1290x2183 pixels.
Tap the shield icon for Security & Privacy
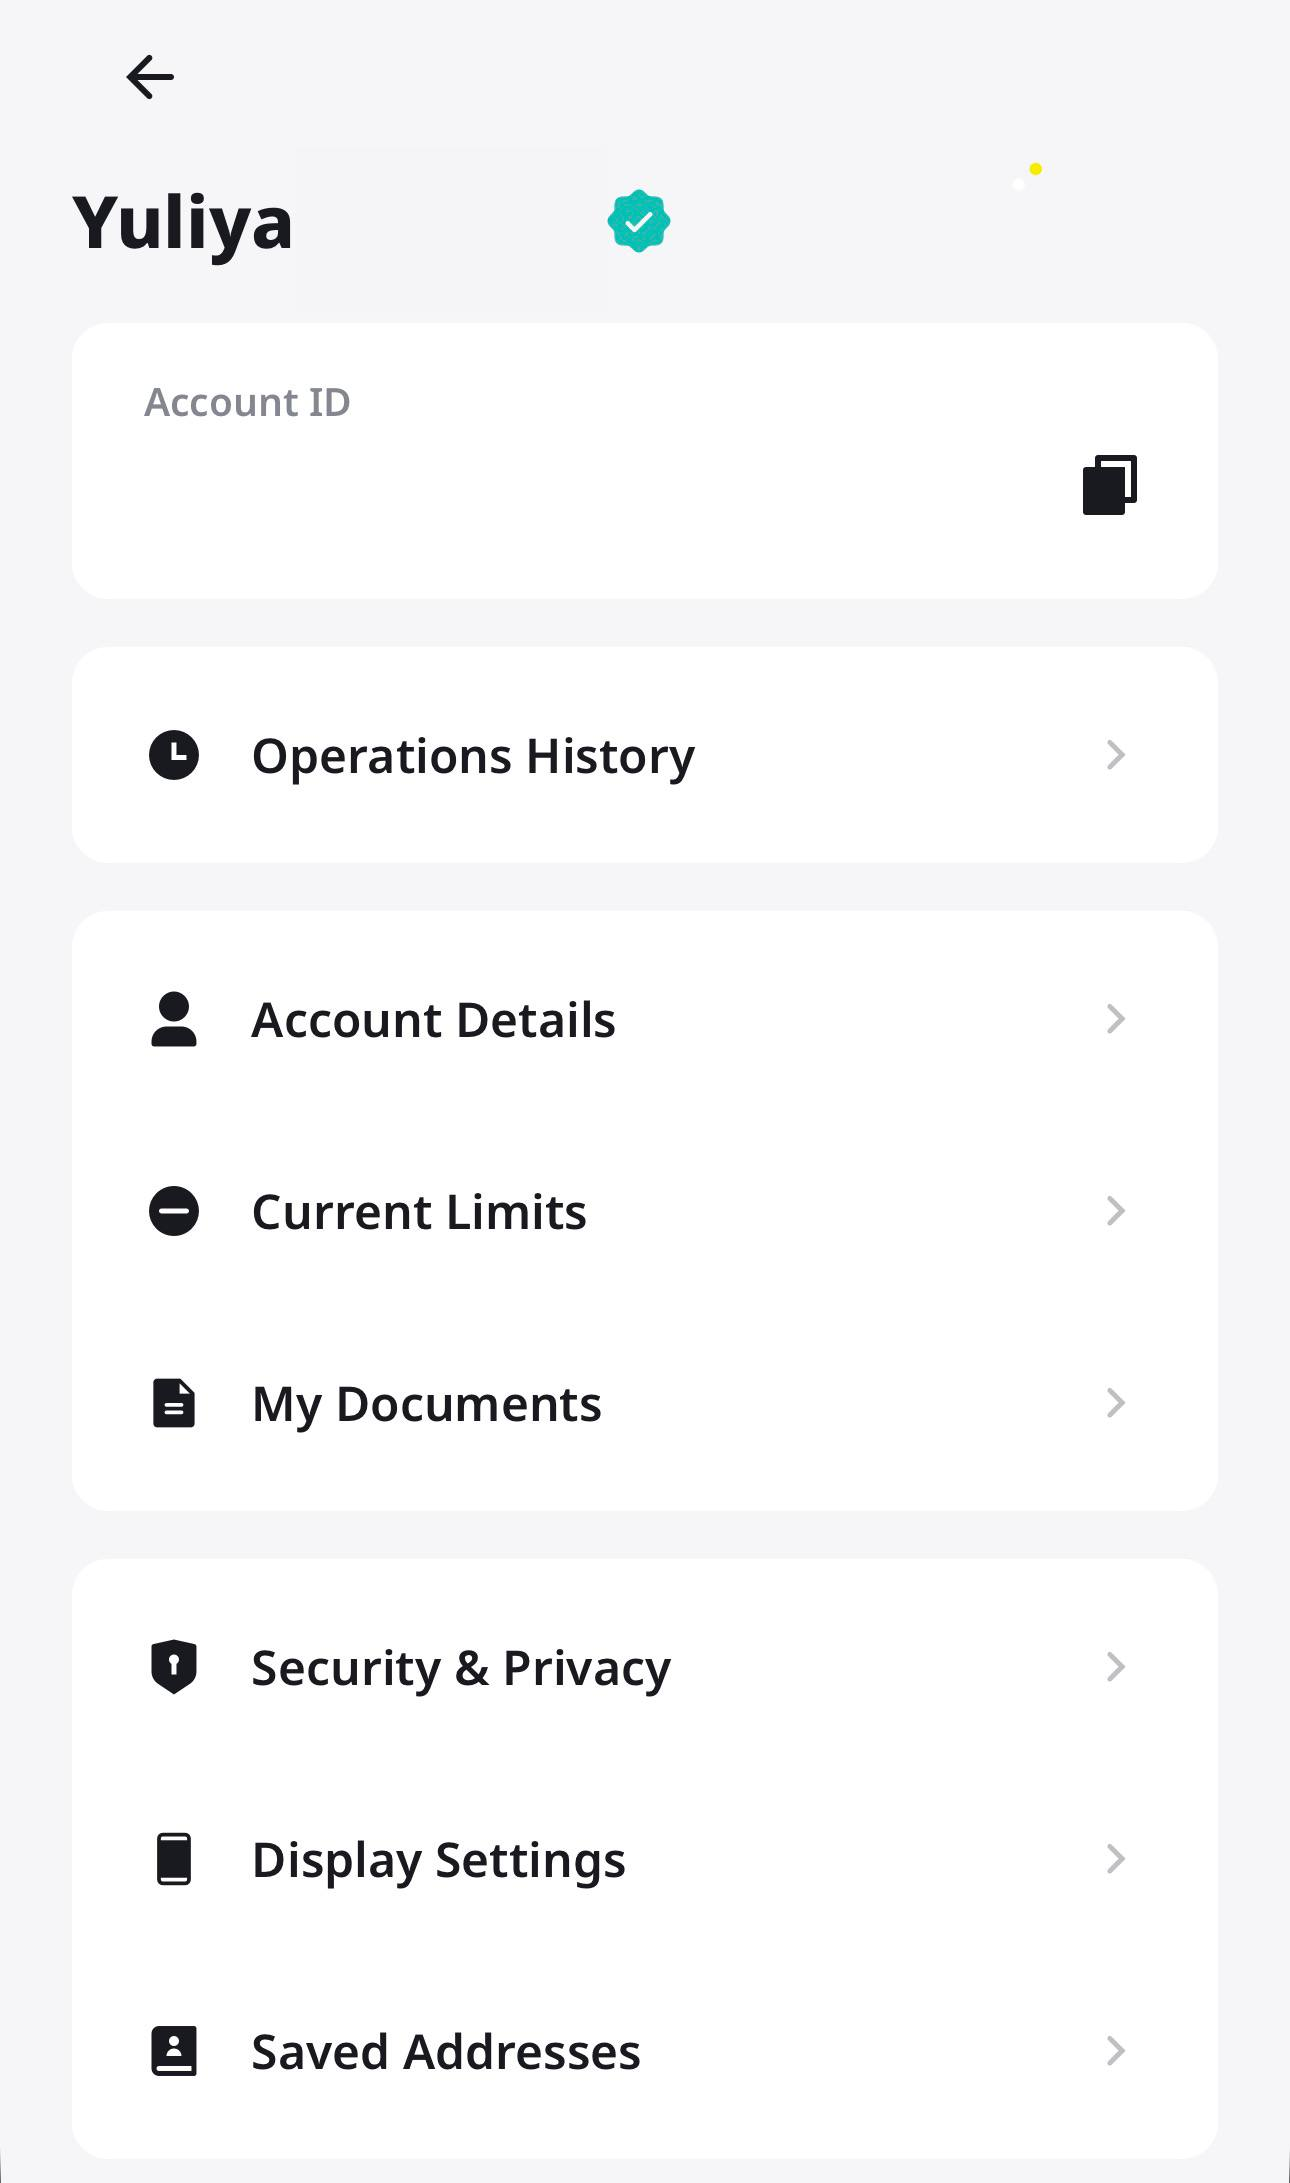point(174,1667)
